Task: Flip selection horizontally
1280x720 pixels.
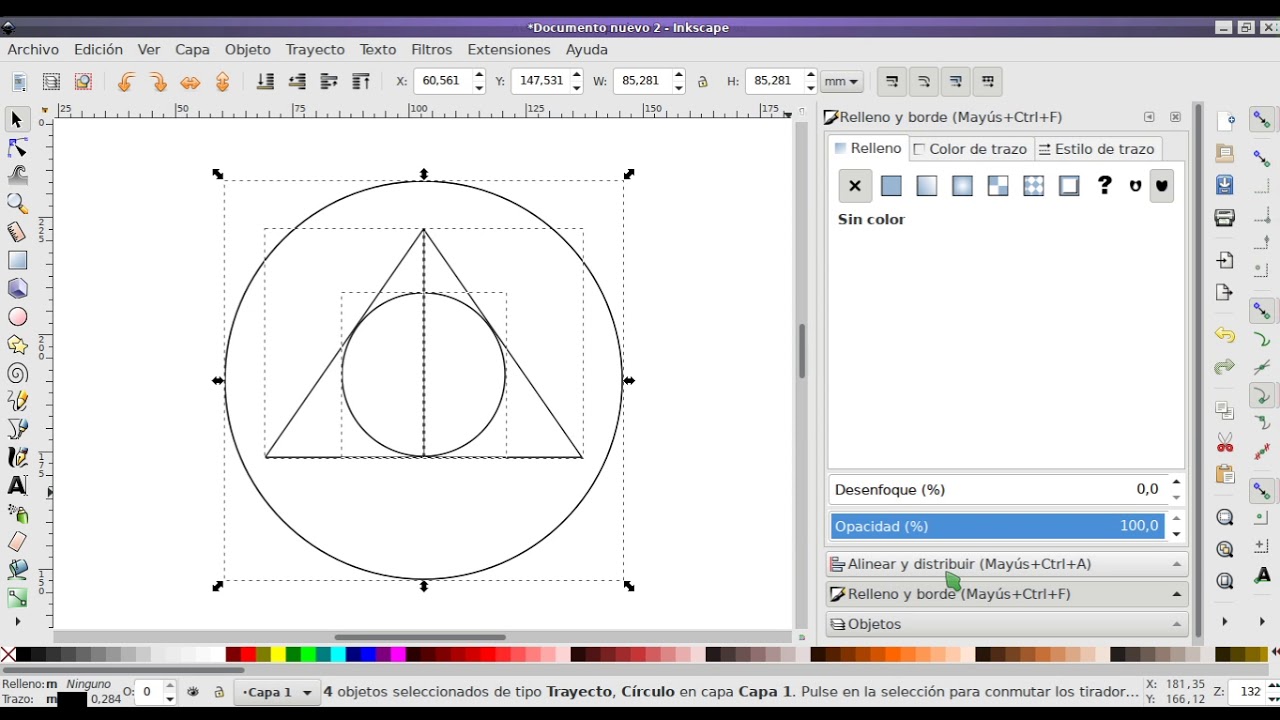Action: pos(190,82)
